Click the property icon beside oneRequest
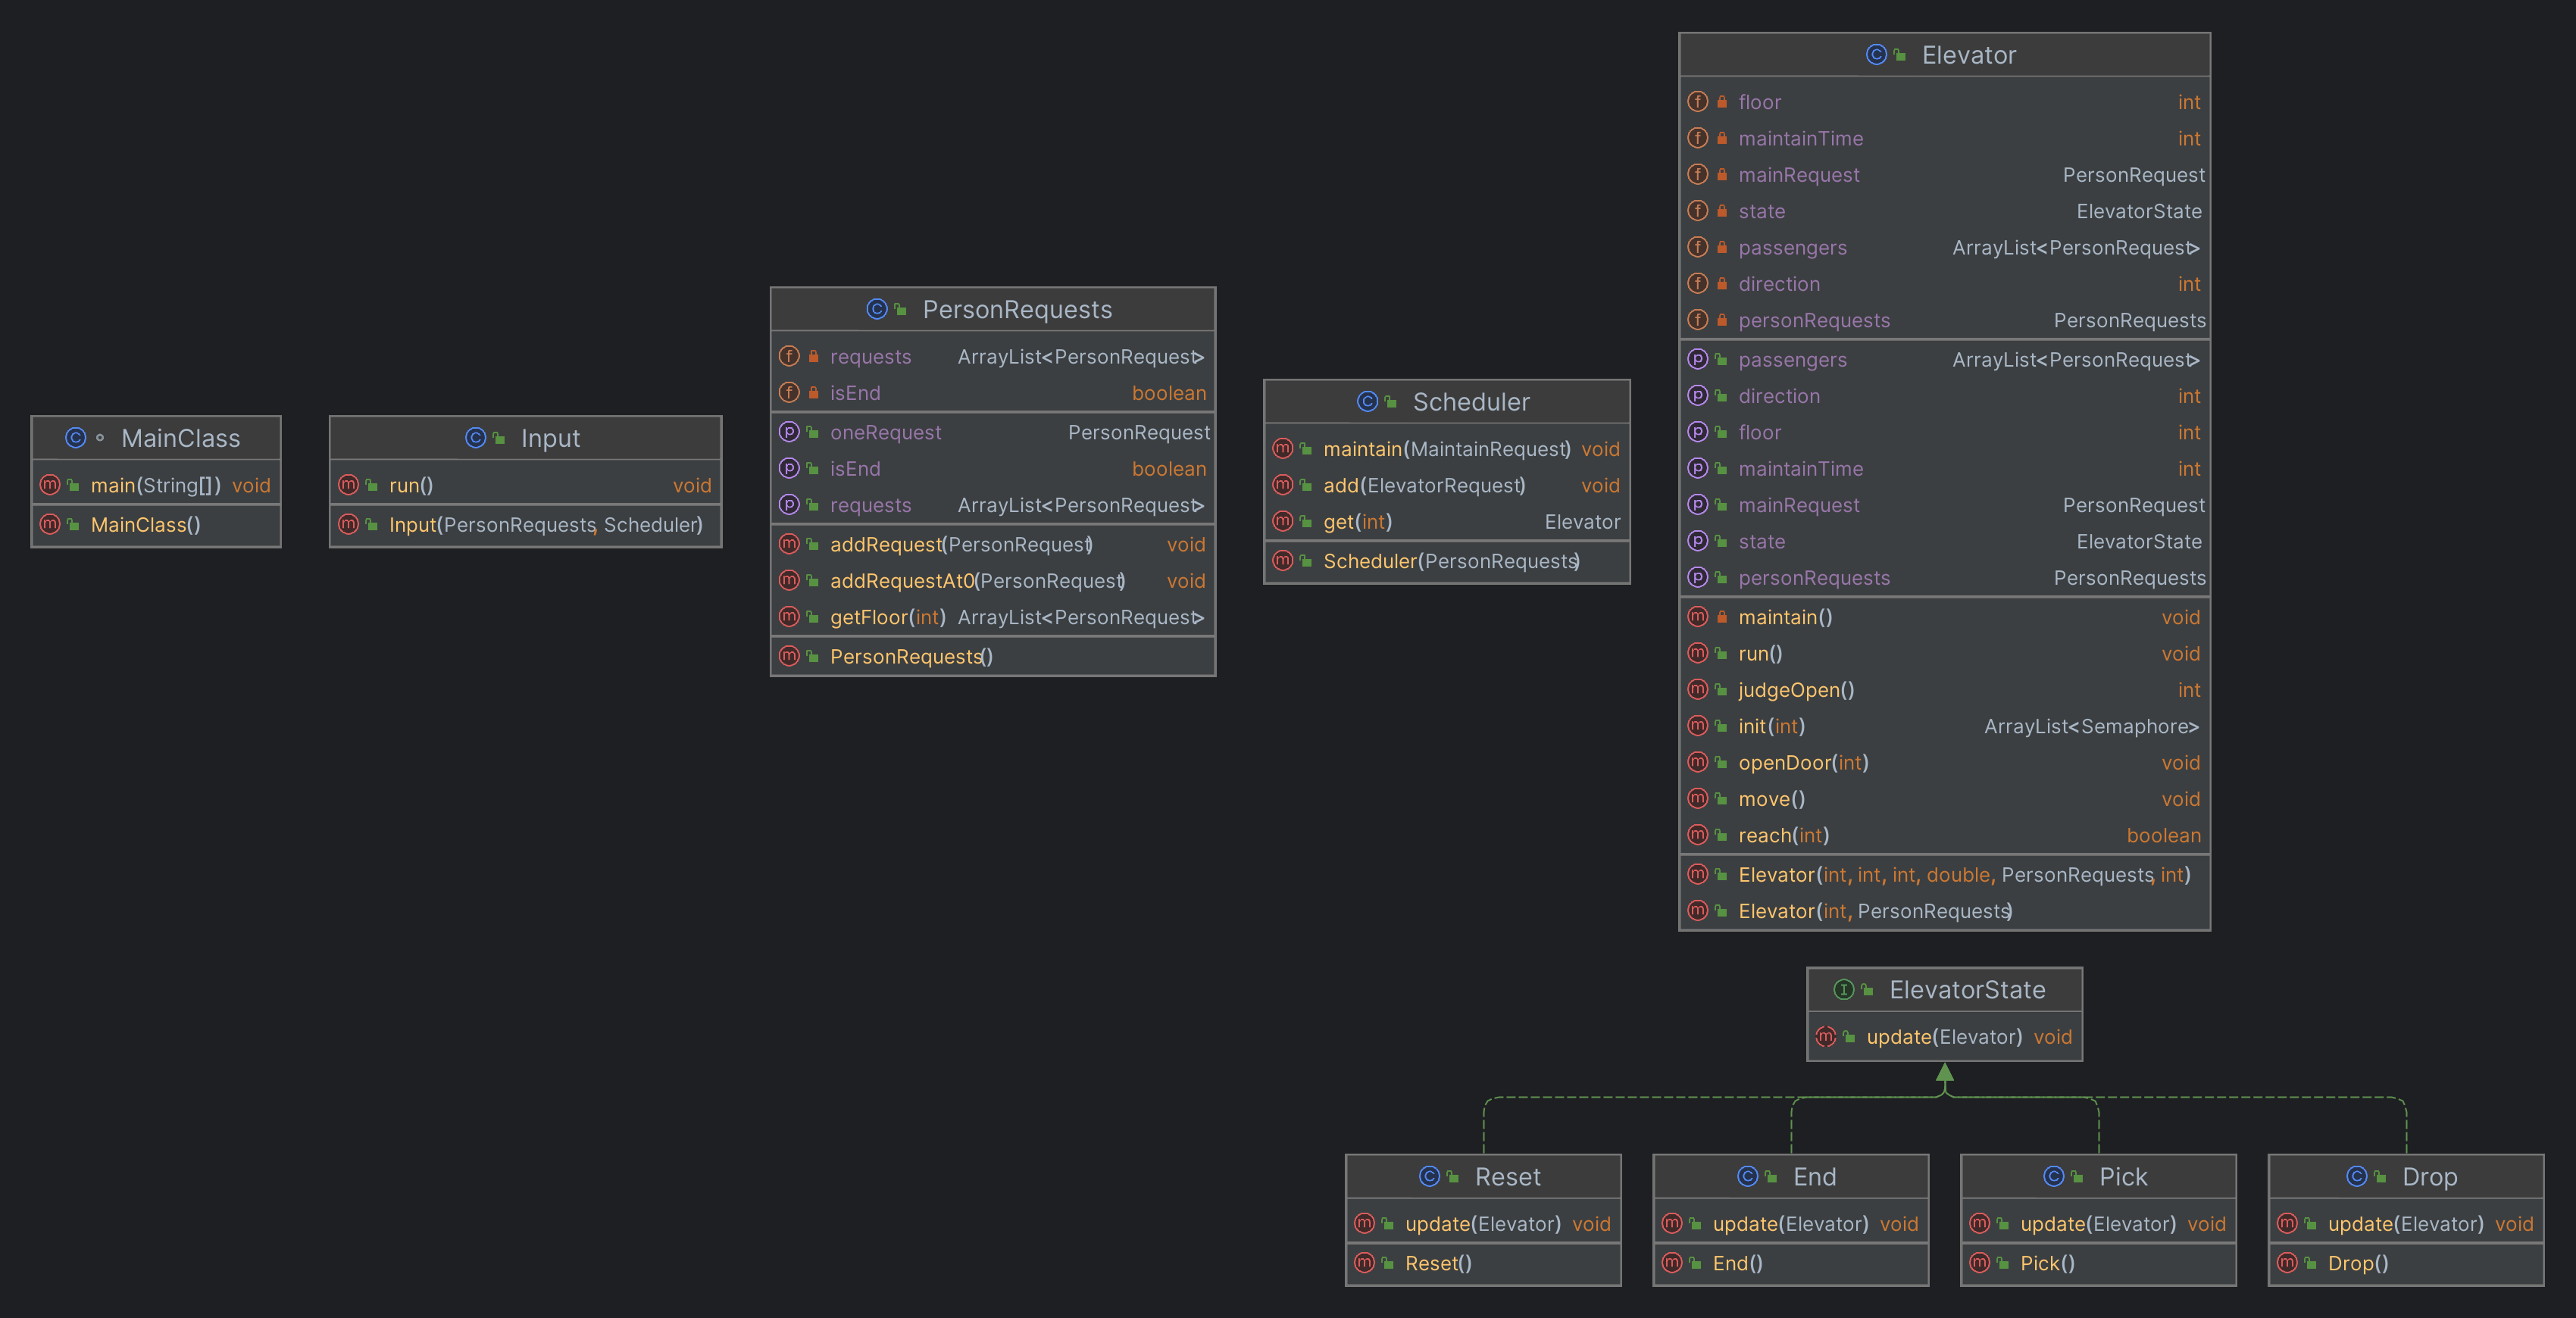The image size is (2576, 1318). (789, 432)
